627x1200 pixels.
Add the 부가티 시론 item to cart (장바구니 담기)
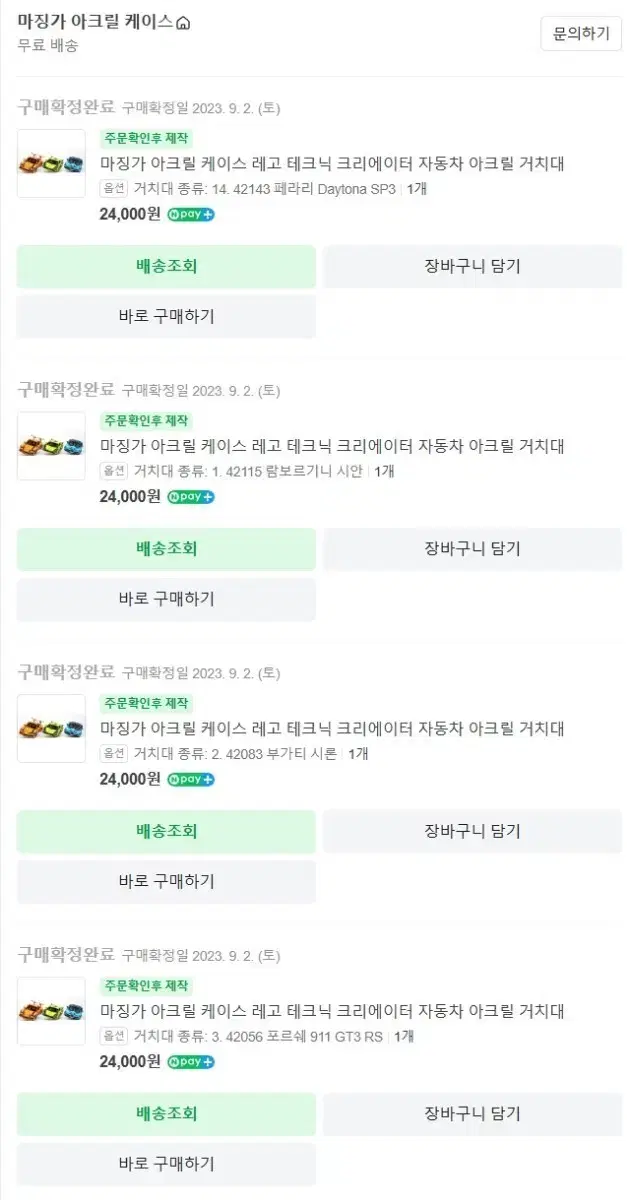pyautogui.click(x=472, y=831)
